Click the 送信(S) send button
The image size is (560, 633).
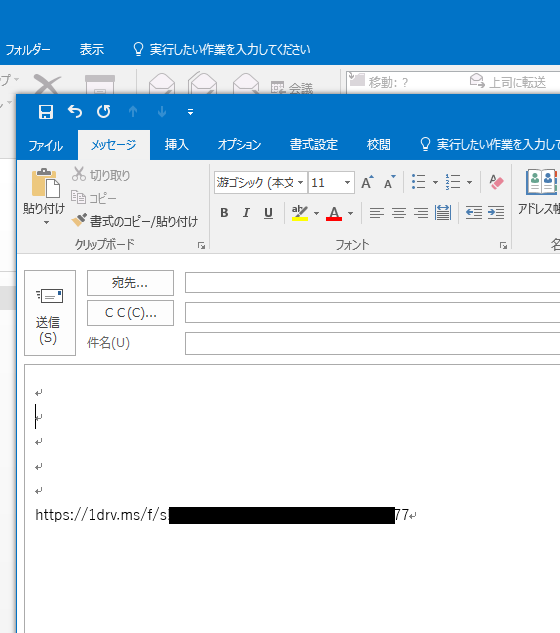click(x=50, y=313)
